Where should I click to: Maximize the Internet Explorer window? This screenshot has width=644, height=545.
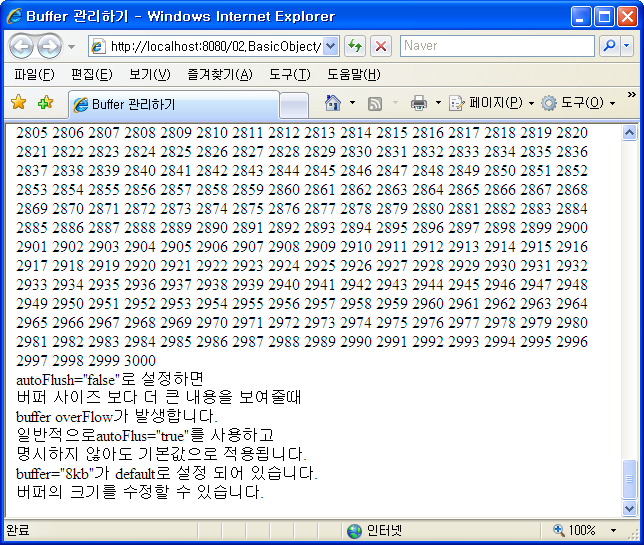click(x=604, y=17)
